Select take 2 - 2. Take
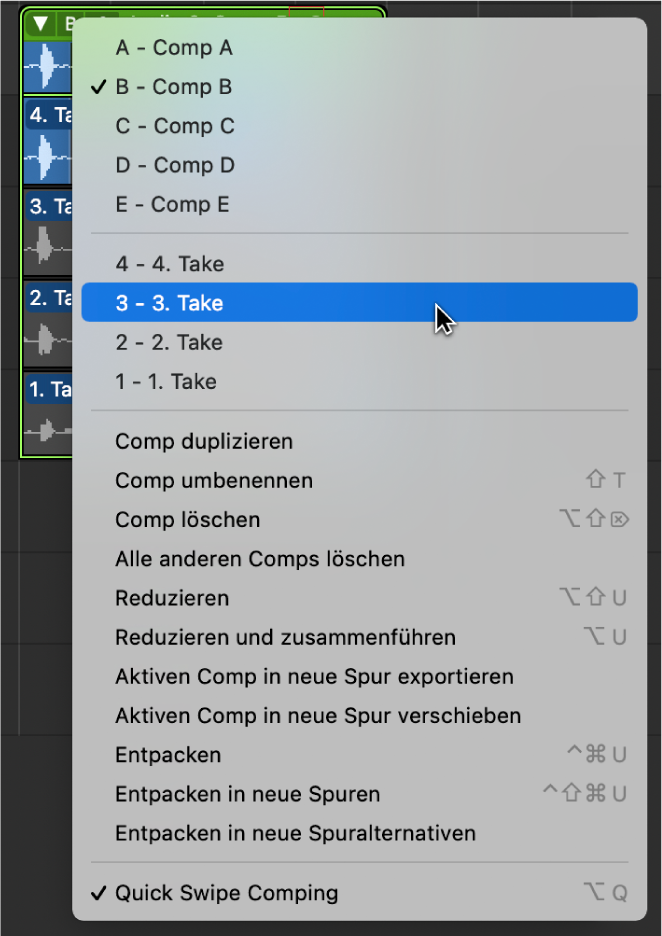The height and width of the screenshot is (936, 662). tap(168, 341)
